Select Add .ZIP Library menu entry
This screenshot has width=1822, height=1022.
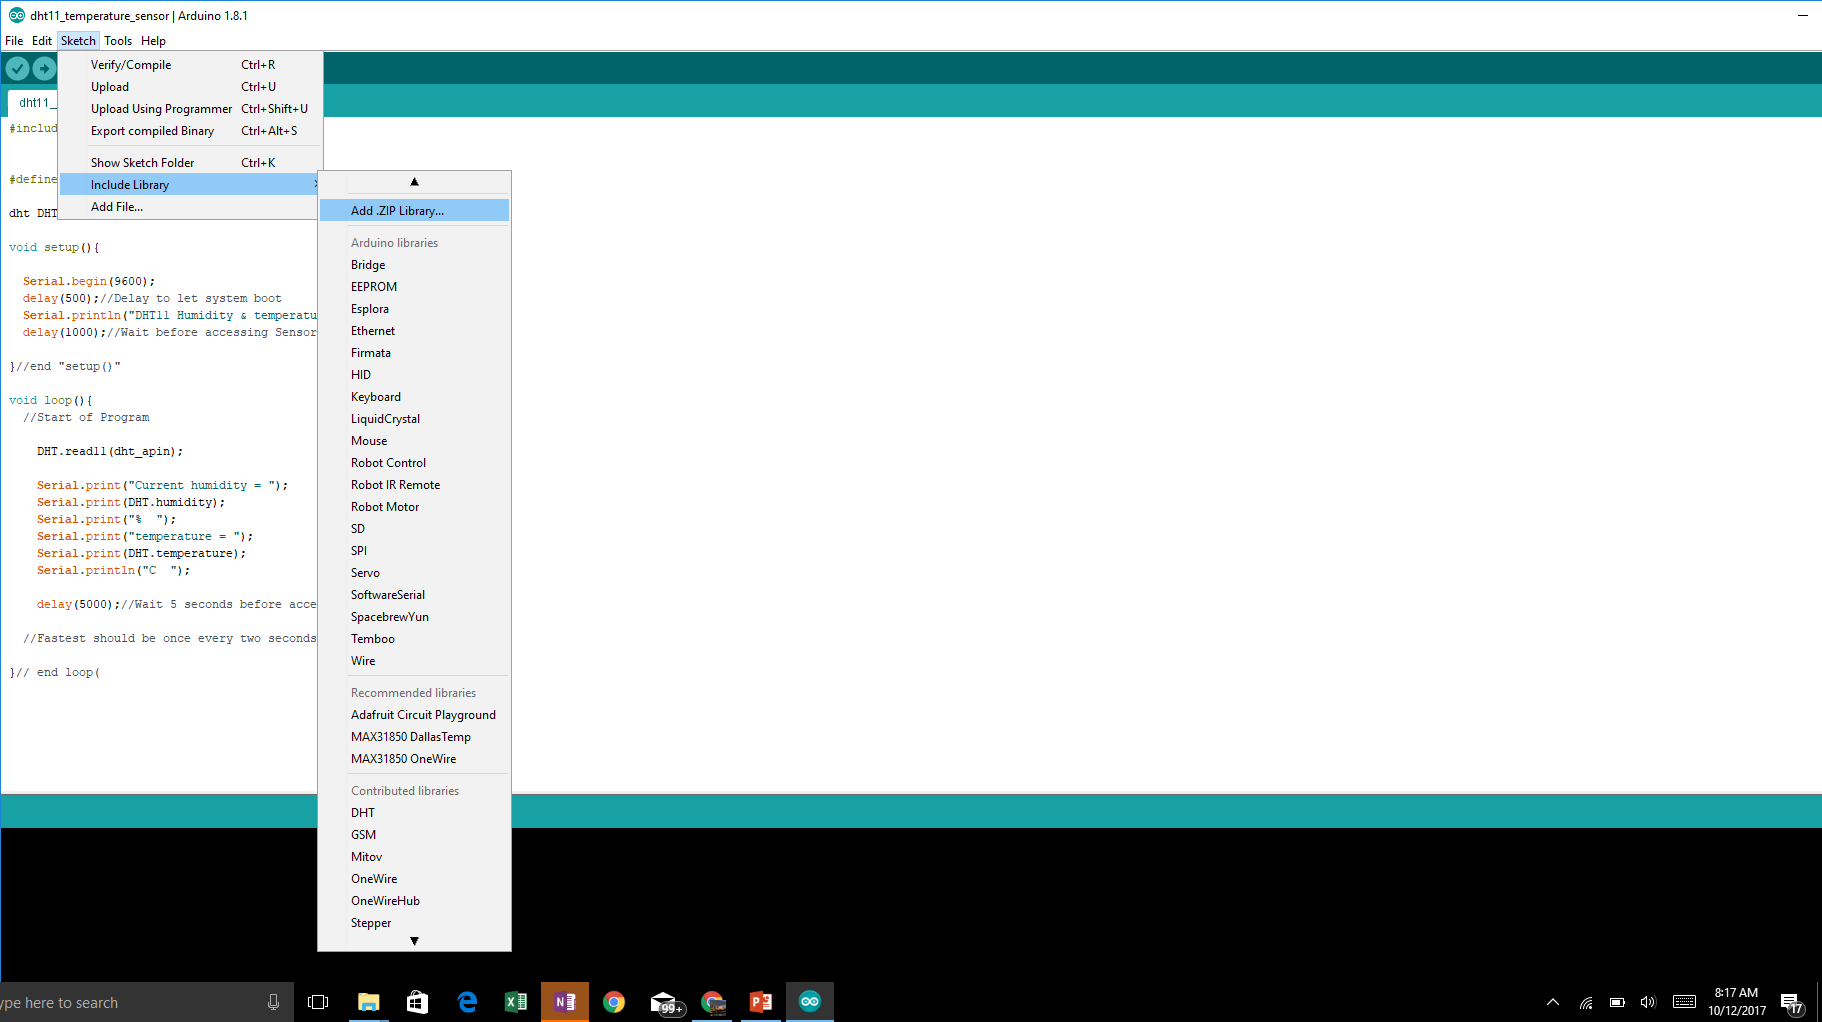click(397, 211)
